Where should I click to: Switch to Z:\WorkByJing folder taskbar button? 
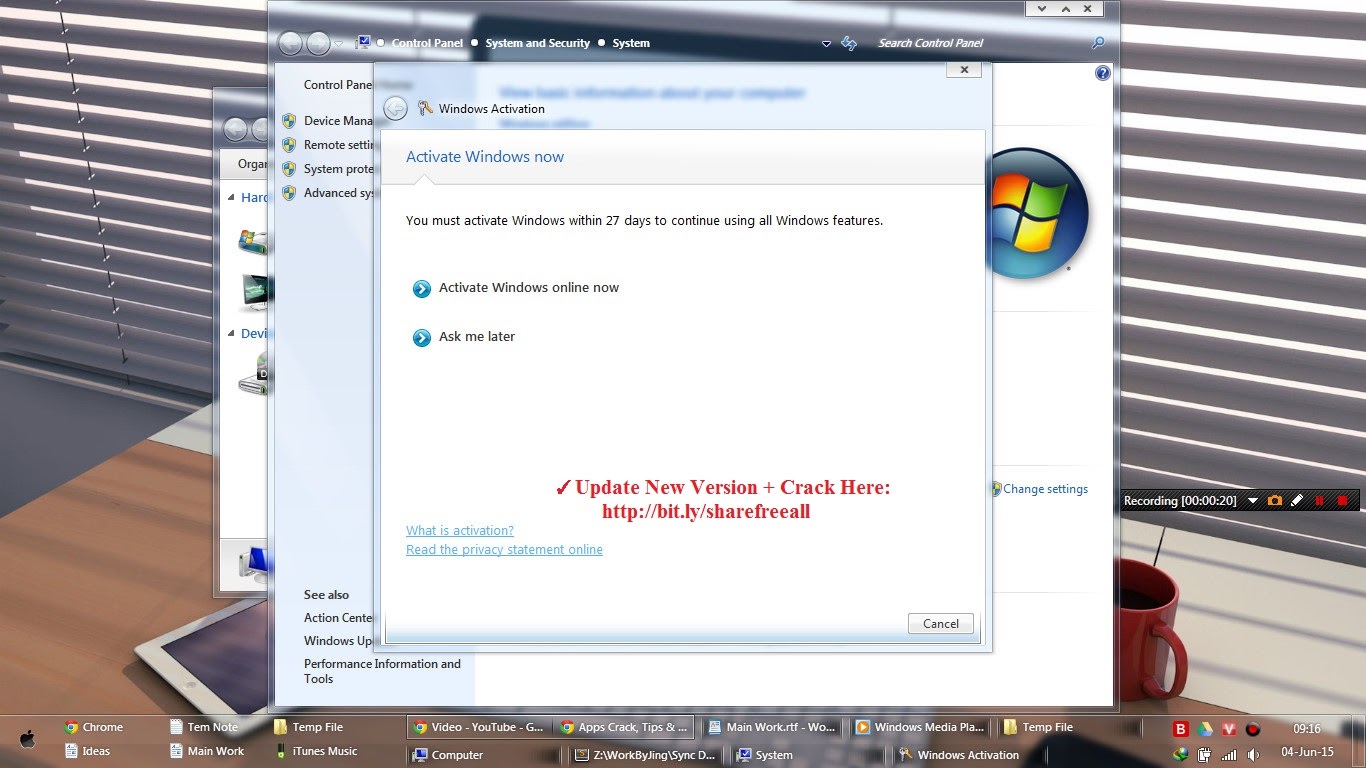[x=643, y=755]
